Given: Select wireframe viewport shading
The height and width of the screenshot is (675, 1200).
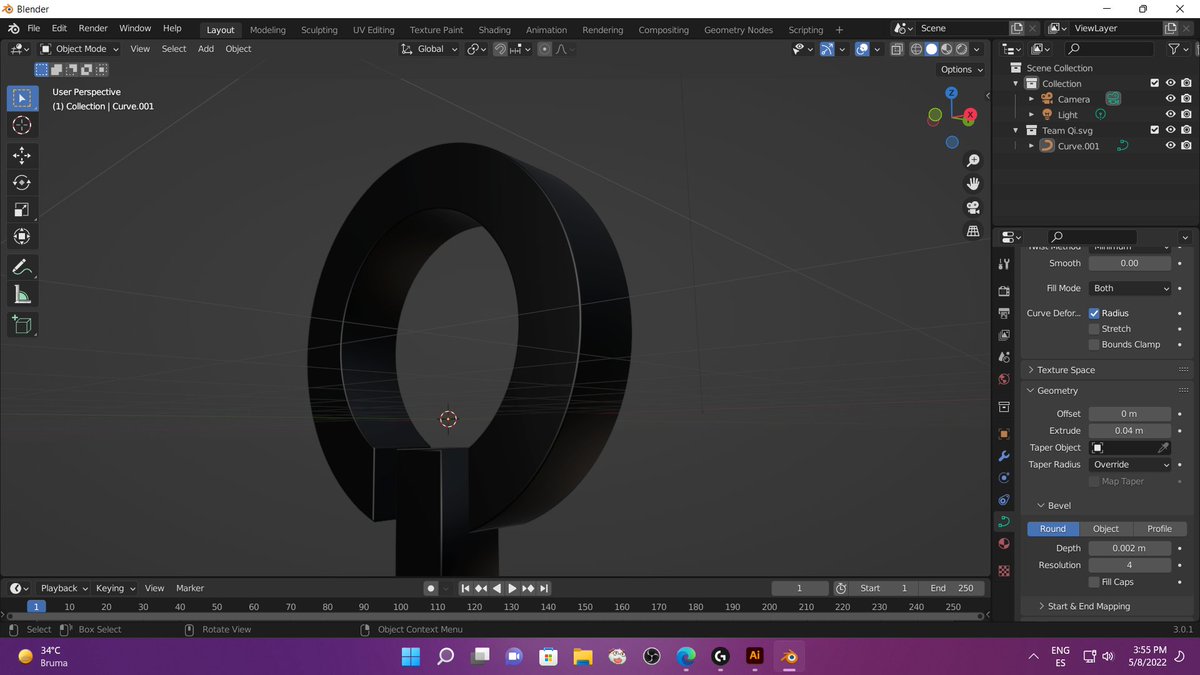Looking at the screenshot, I should click(x=916, y=48).
